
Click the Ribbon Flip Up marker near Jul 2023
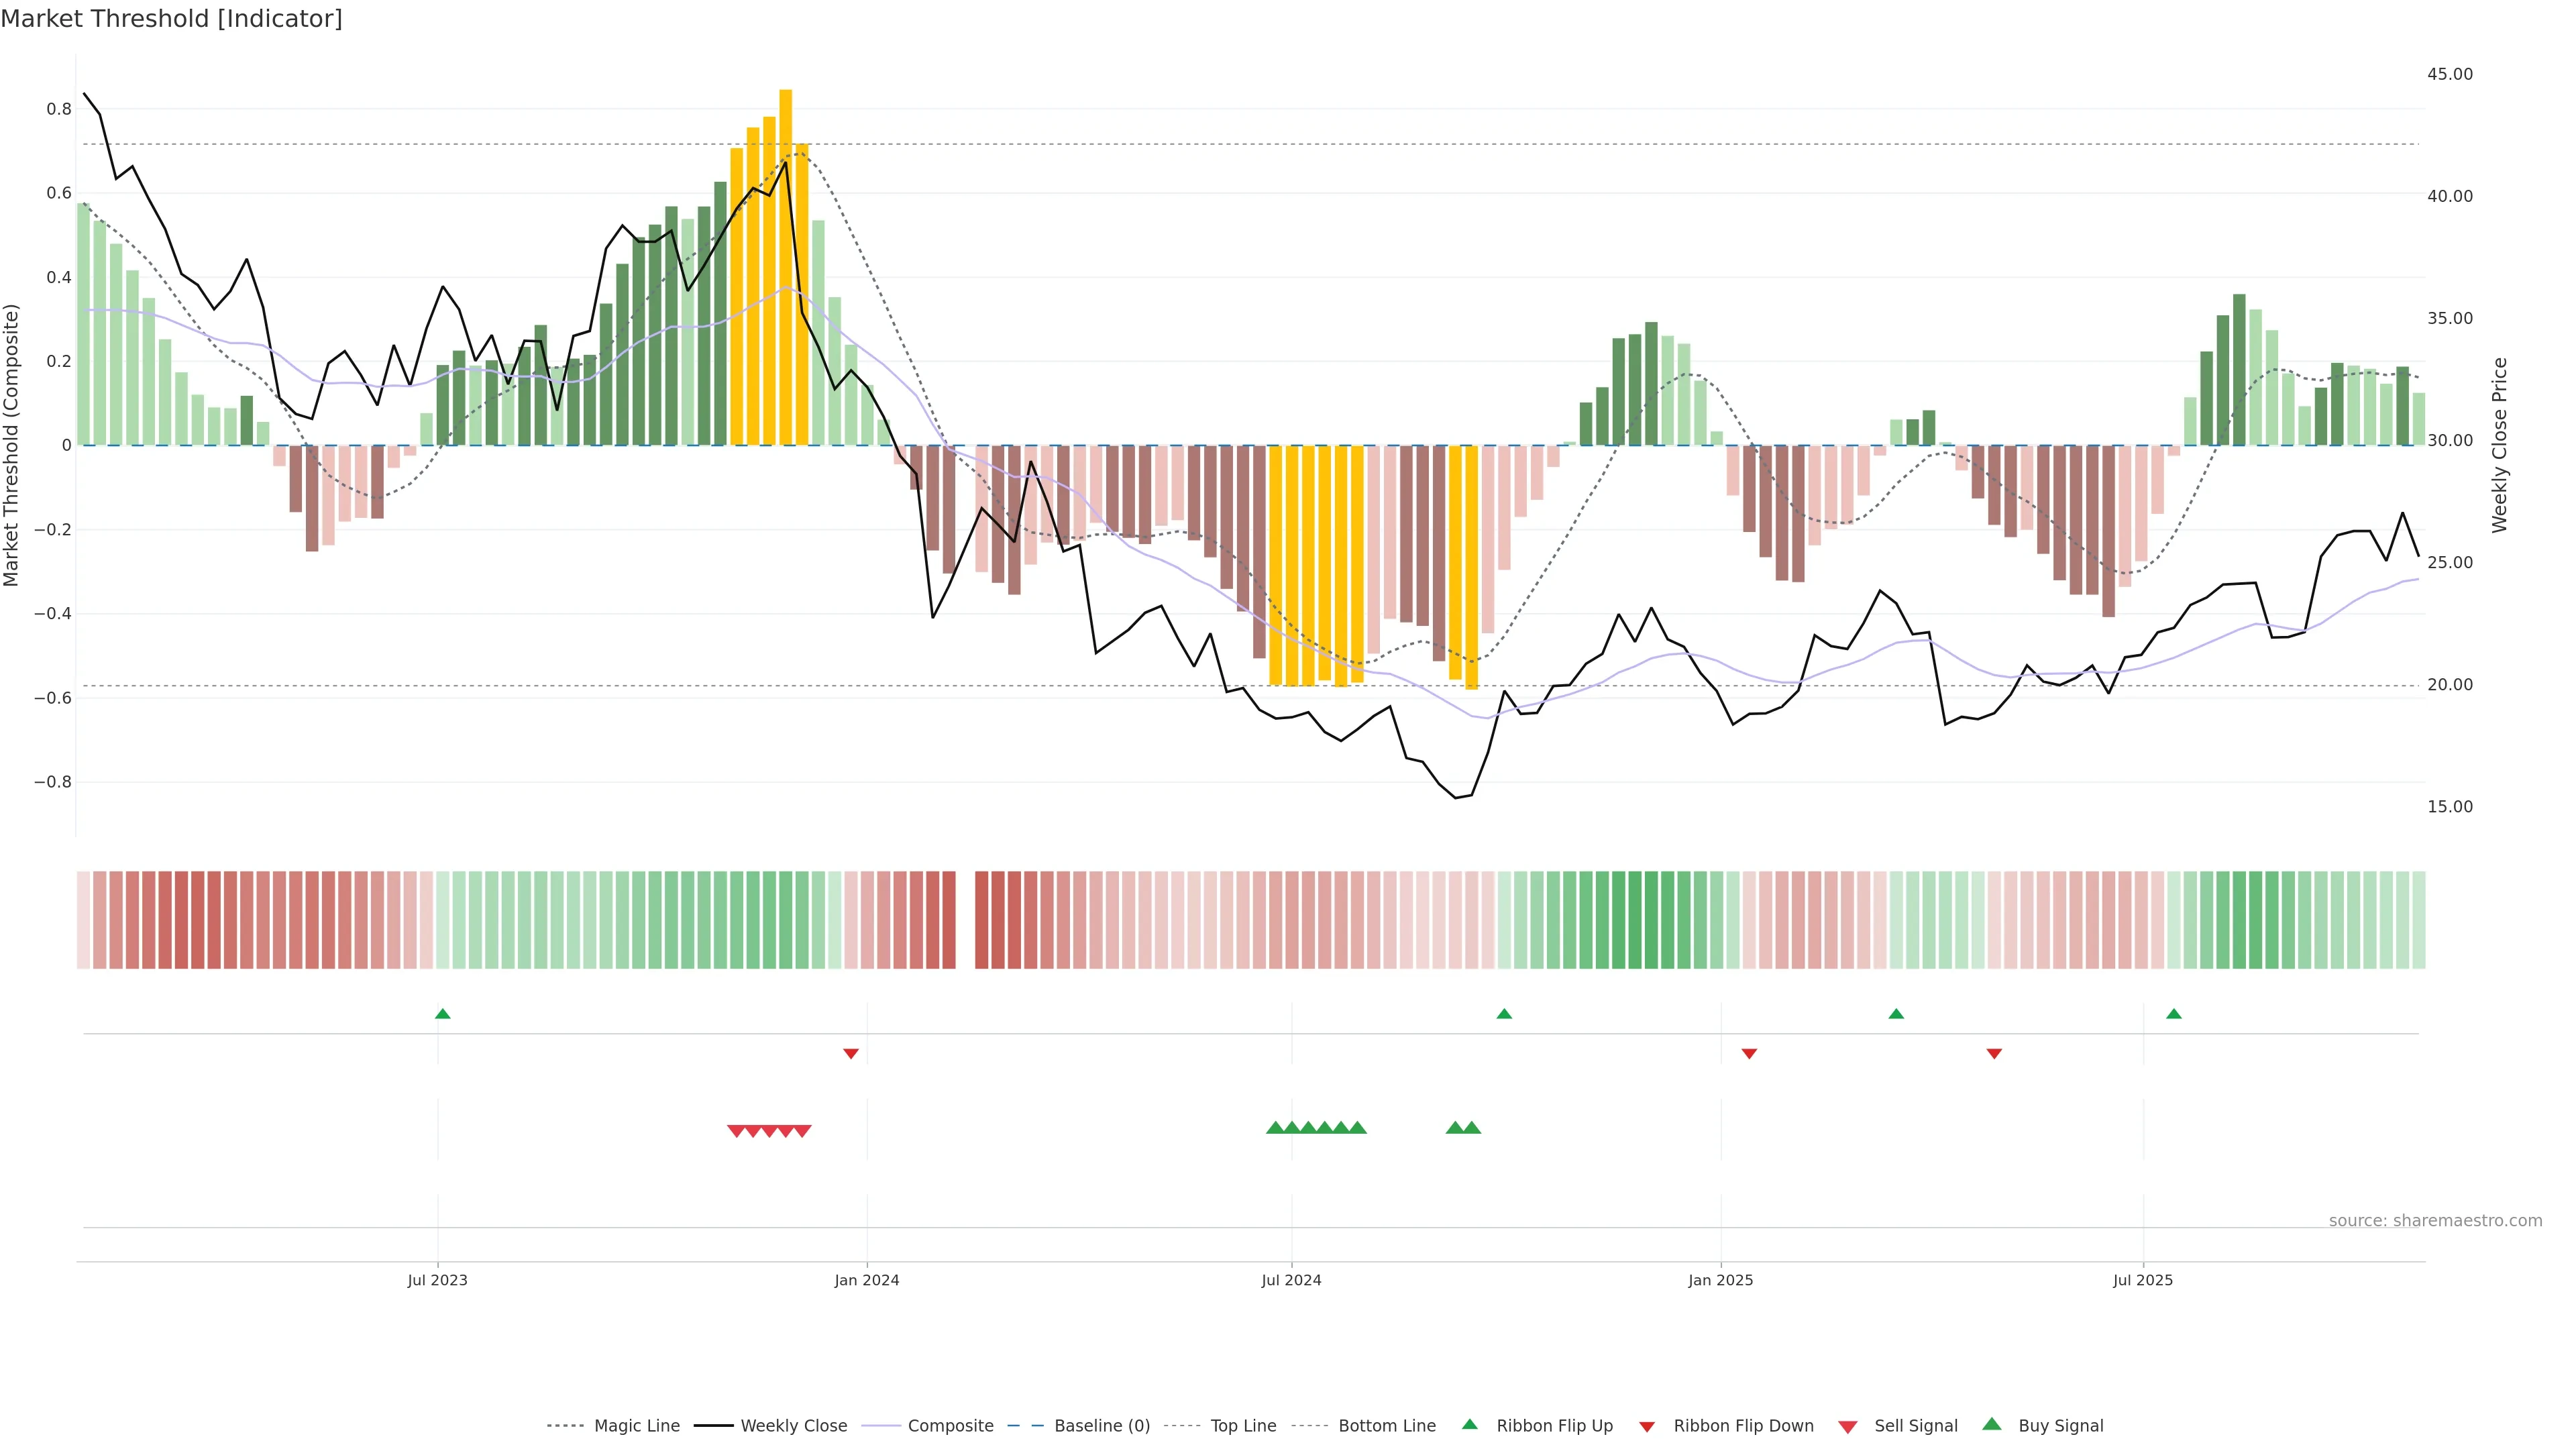(443, 1014)
